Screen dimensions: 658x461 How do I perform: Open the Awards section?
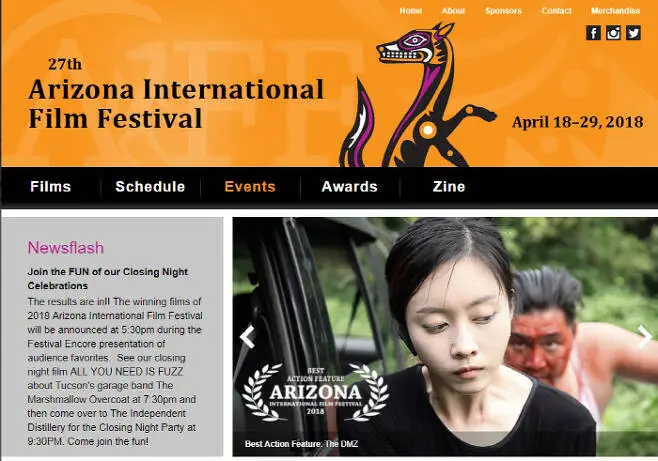[350, 187]
